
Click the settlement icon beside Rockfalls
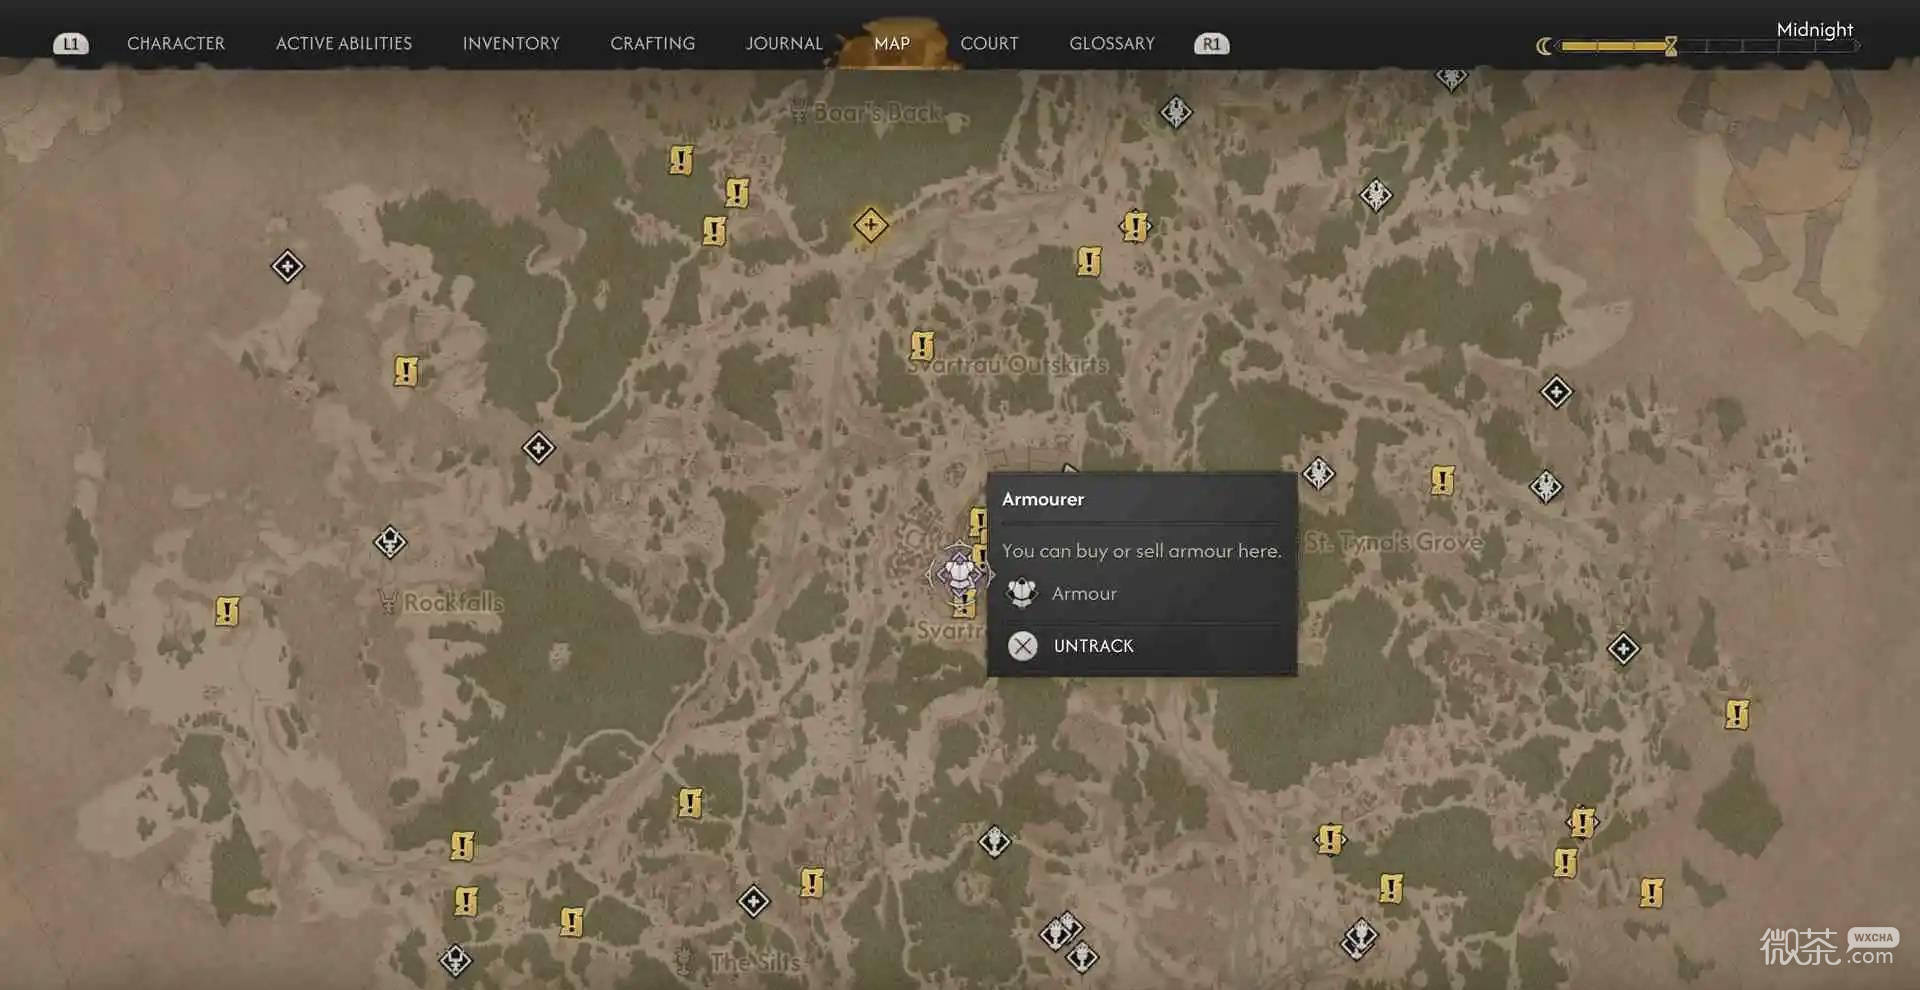tap(388, 601)
